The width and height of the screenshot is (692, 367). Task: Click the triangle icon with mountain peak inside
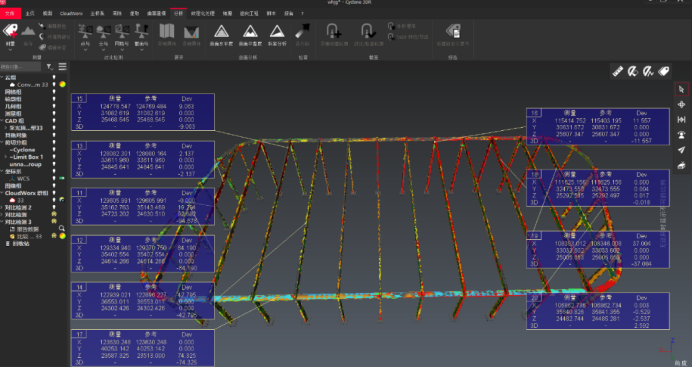pos(250,32)
